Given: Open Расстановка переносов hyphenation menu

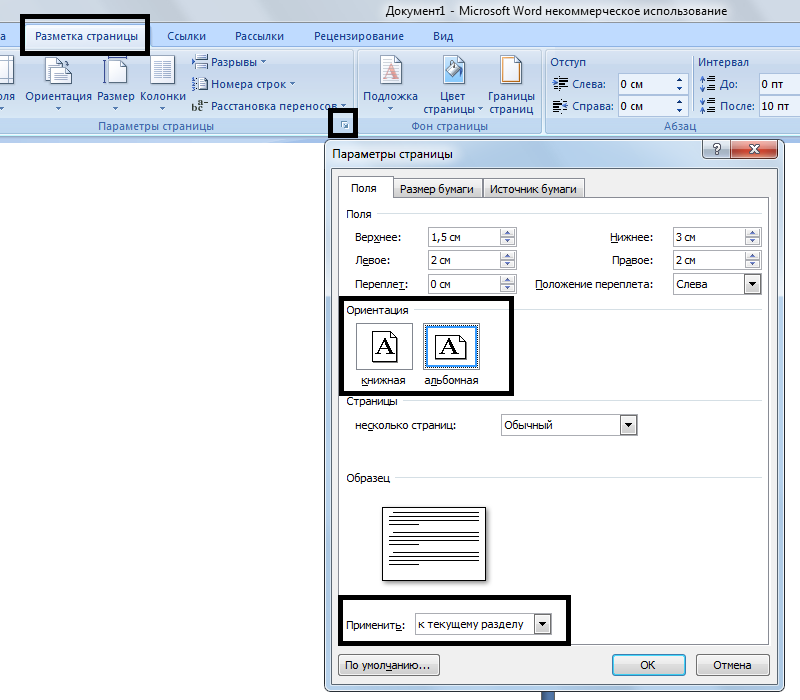Looking at the screenshot, I should click(x=269, y=106).
